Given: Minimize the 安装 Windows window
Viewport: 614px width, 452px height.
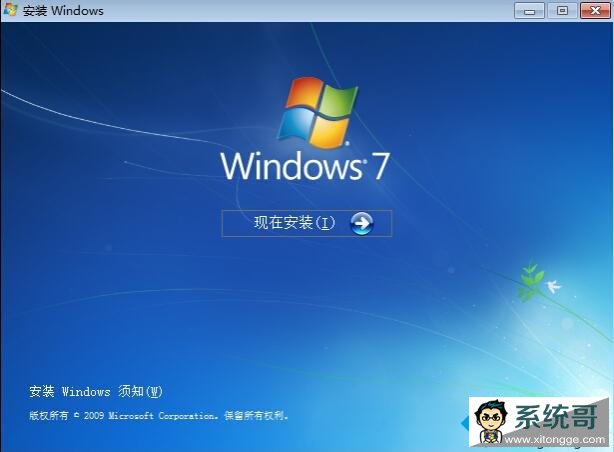Looking at the screenshot, I should click(x=529, y=11).
